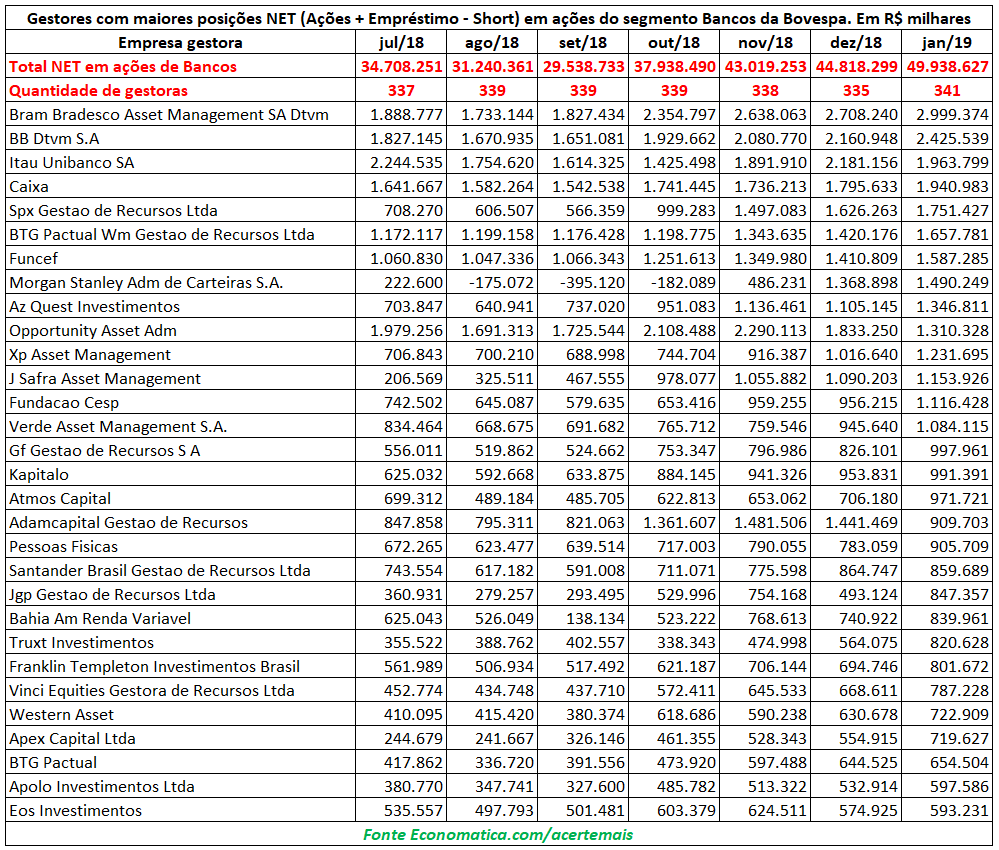999x850 pixels.
Task: Select Franklin Templeton Investimentos Brasil
Action: [x=154, y=666]
